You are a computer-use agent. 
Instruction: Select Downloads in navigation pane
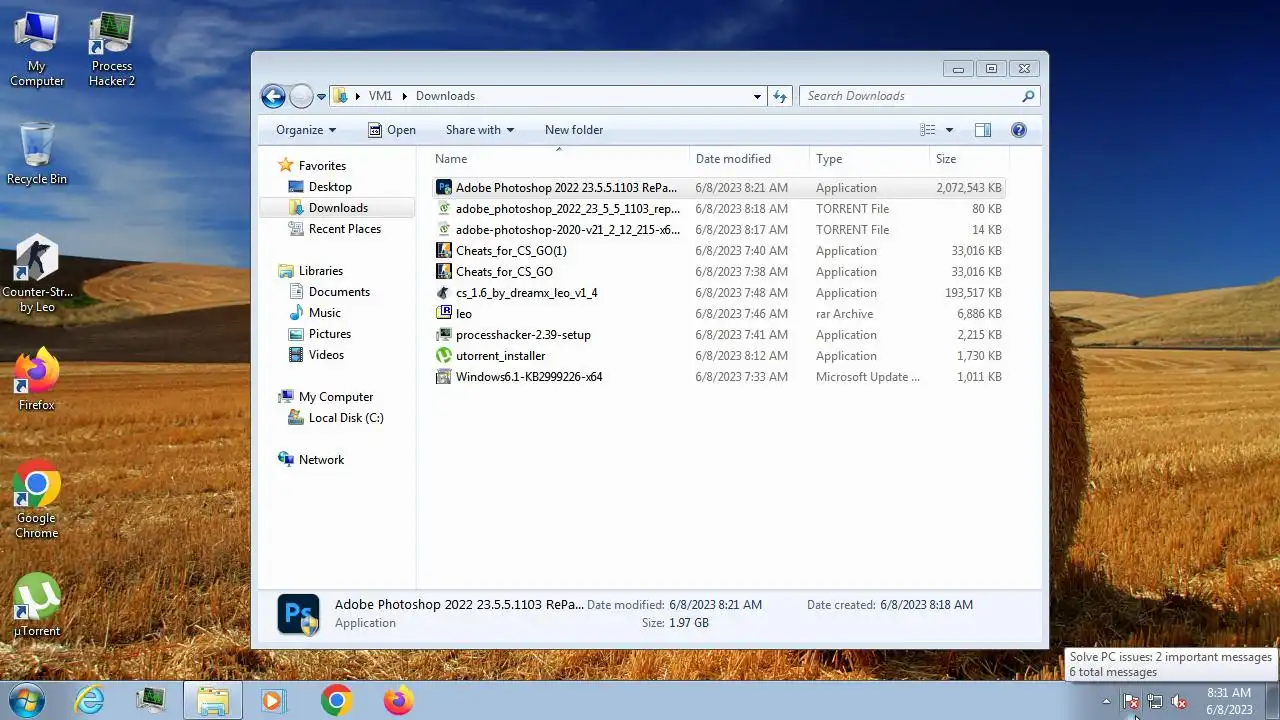[x=338, y=208]
